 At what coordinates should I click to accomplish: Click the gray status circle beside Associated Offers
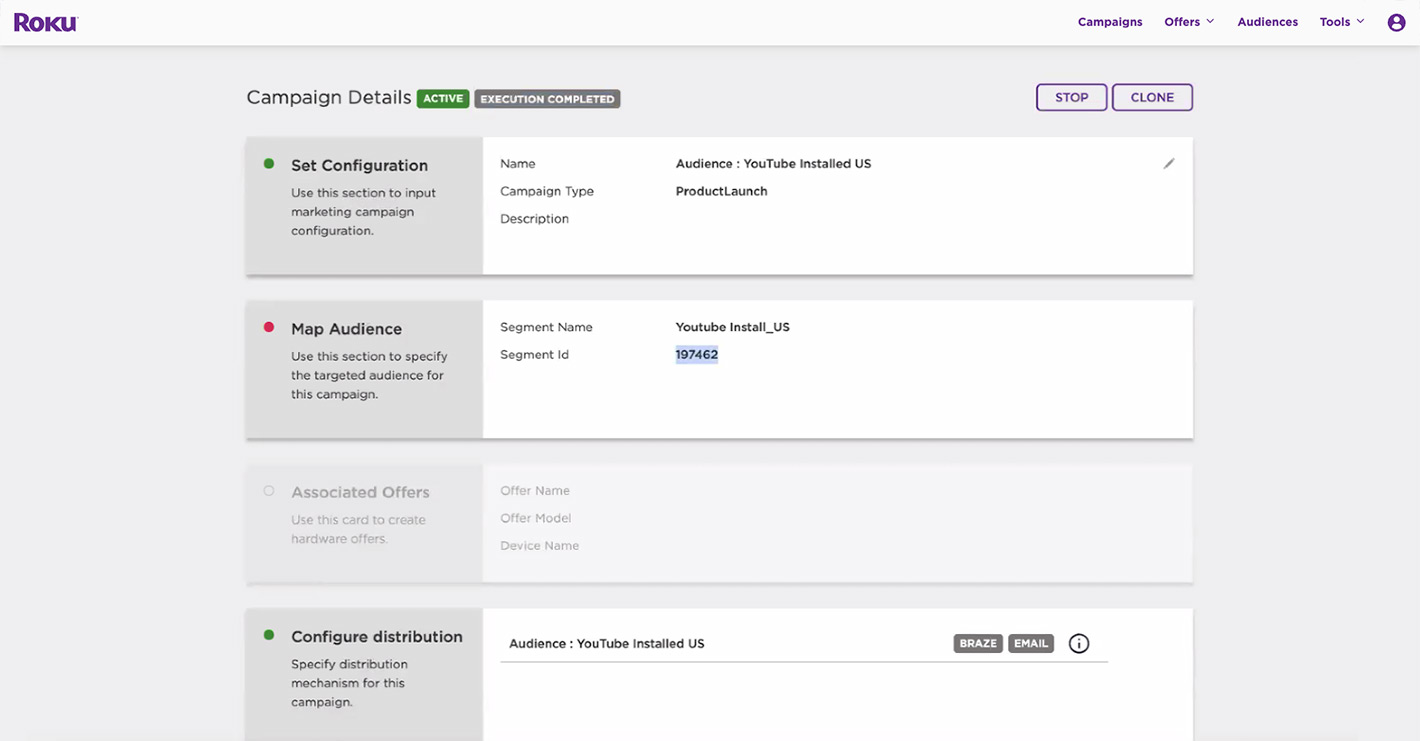(270, 491)
